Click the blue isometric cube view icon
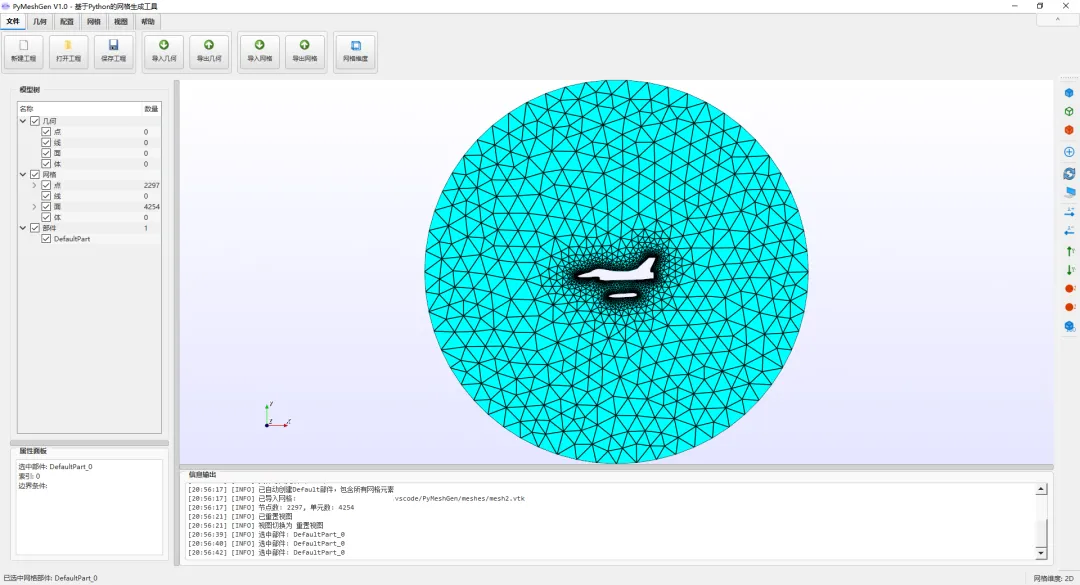Image resolution: width=1080 pixels, height=585 pixels. [x=1069, y=326]
